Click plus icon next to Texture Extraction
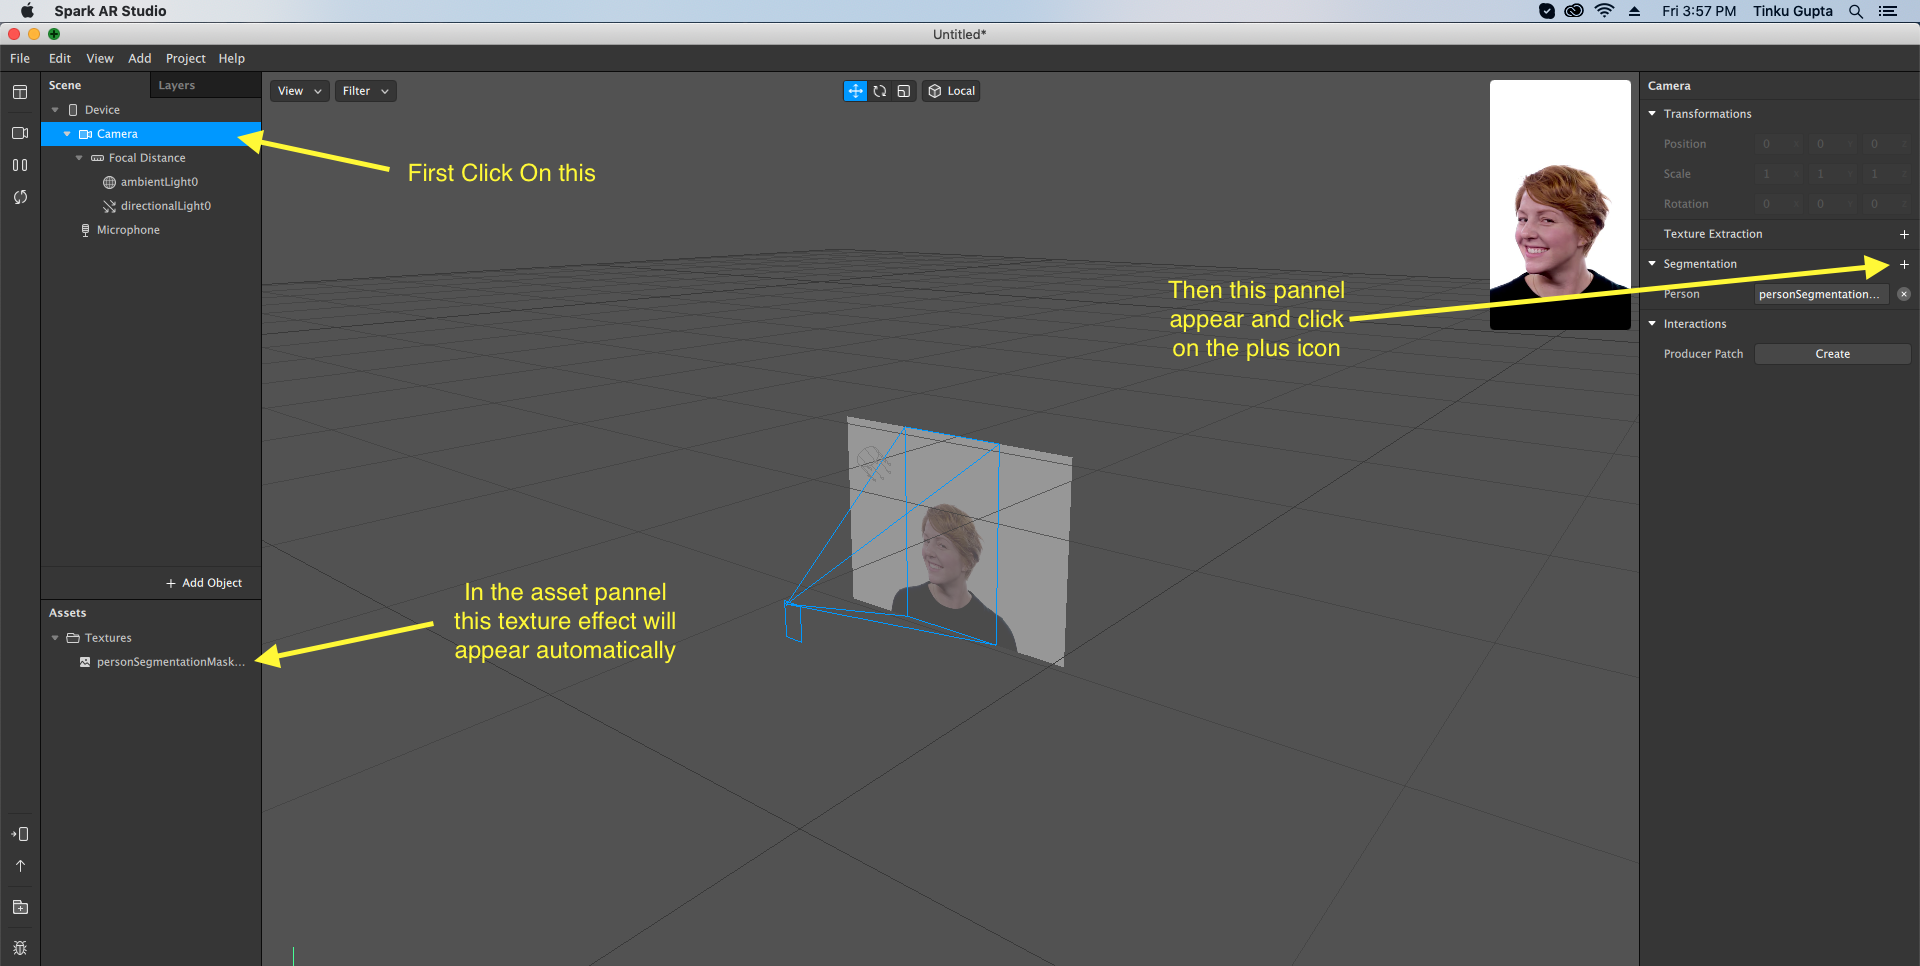The width and height of the screenshot is (1920, 966). pyautogui.click(x=1904, y=234)
